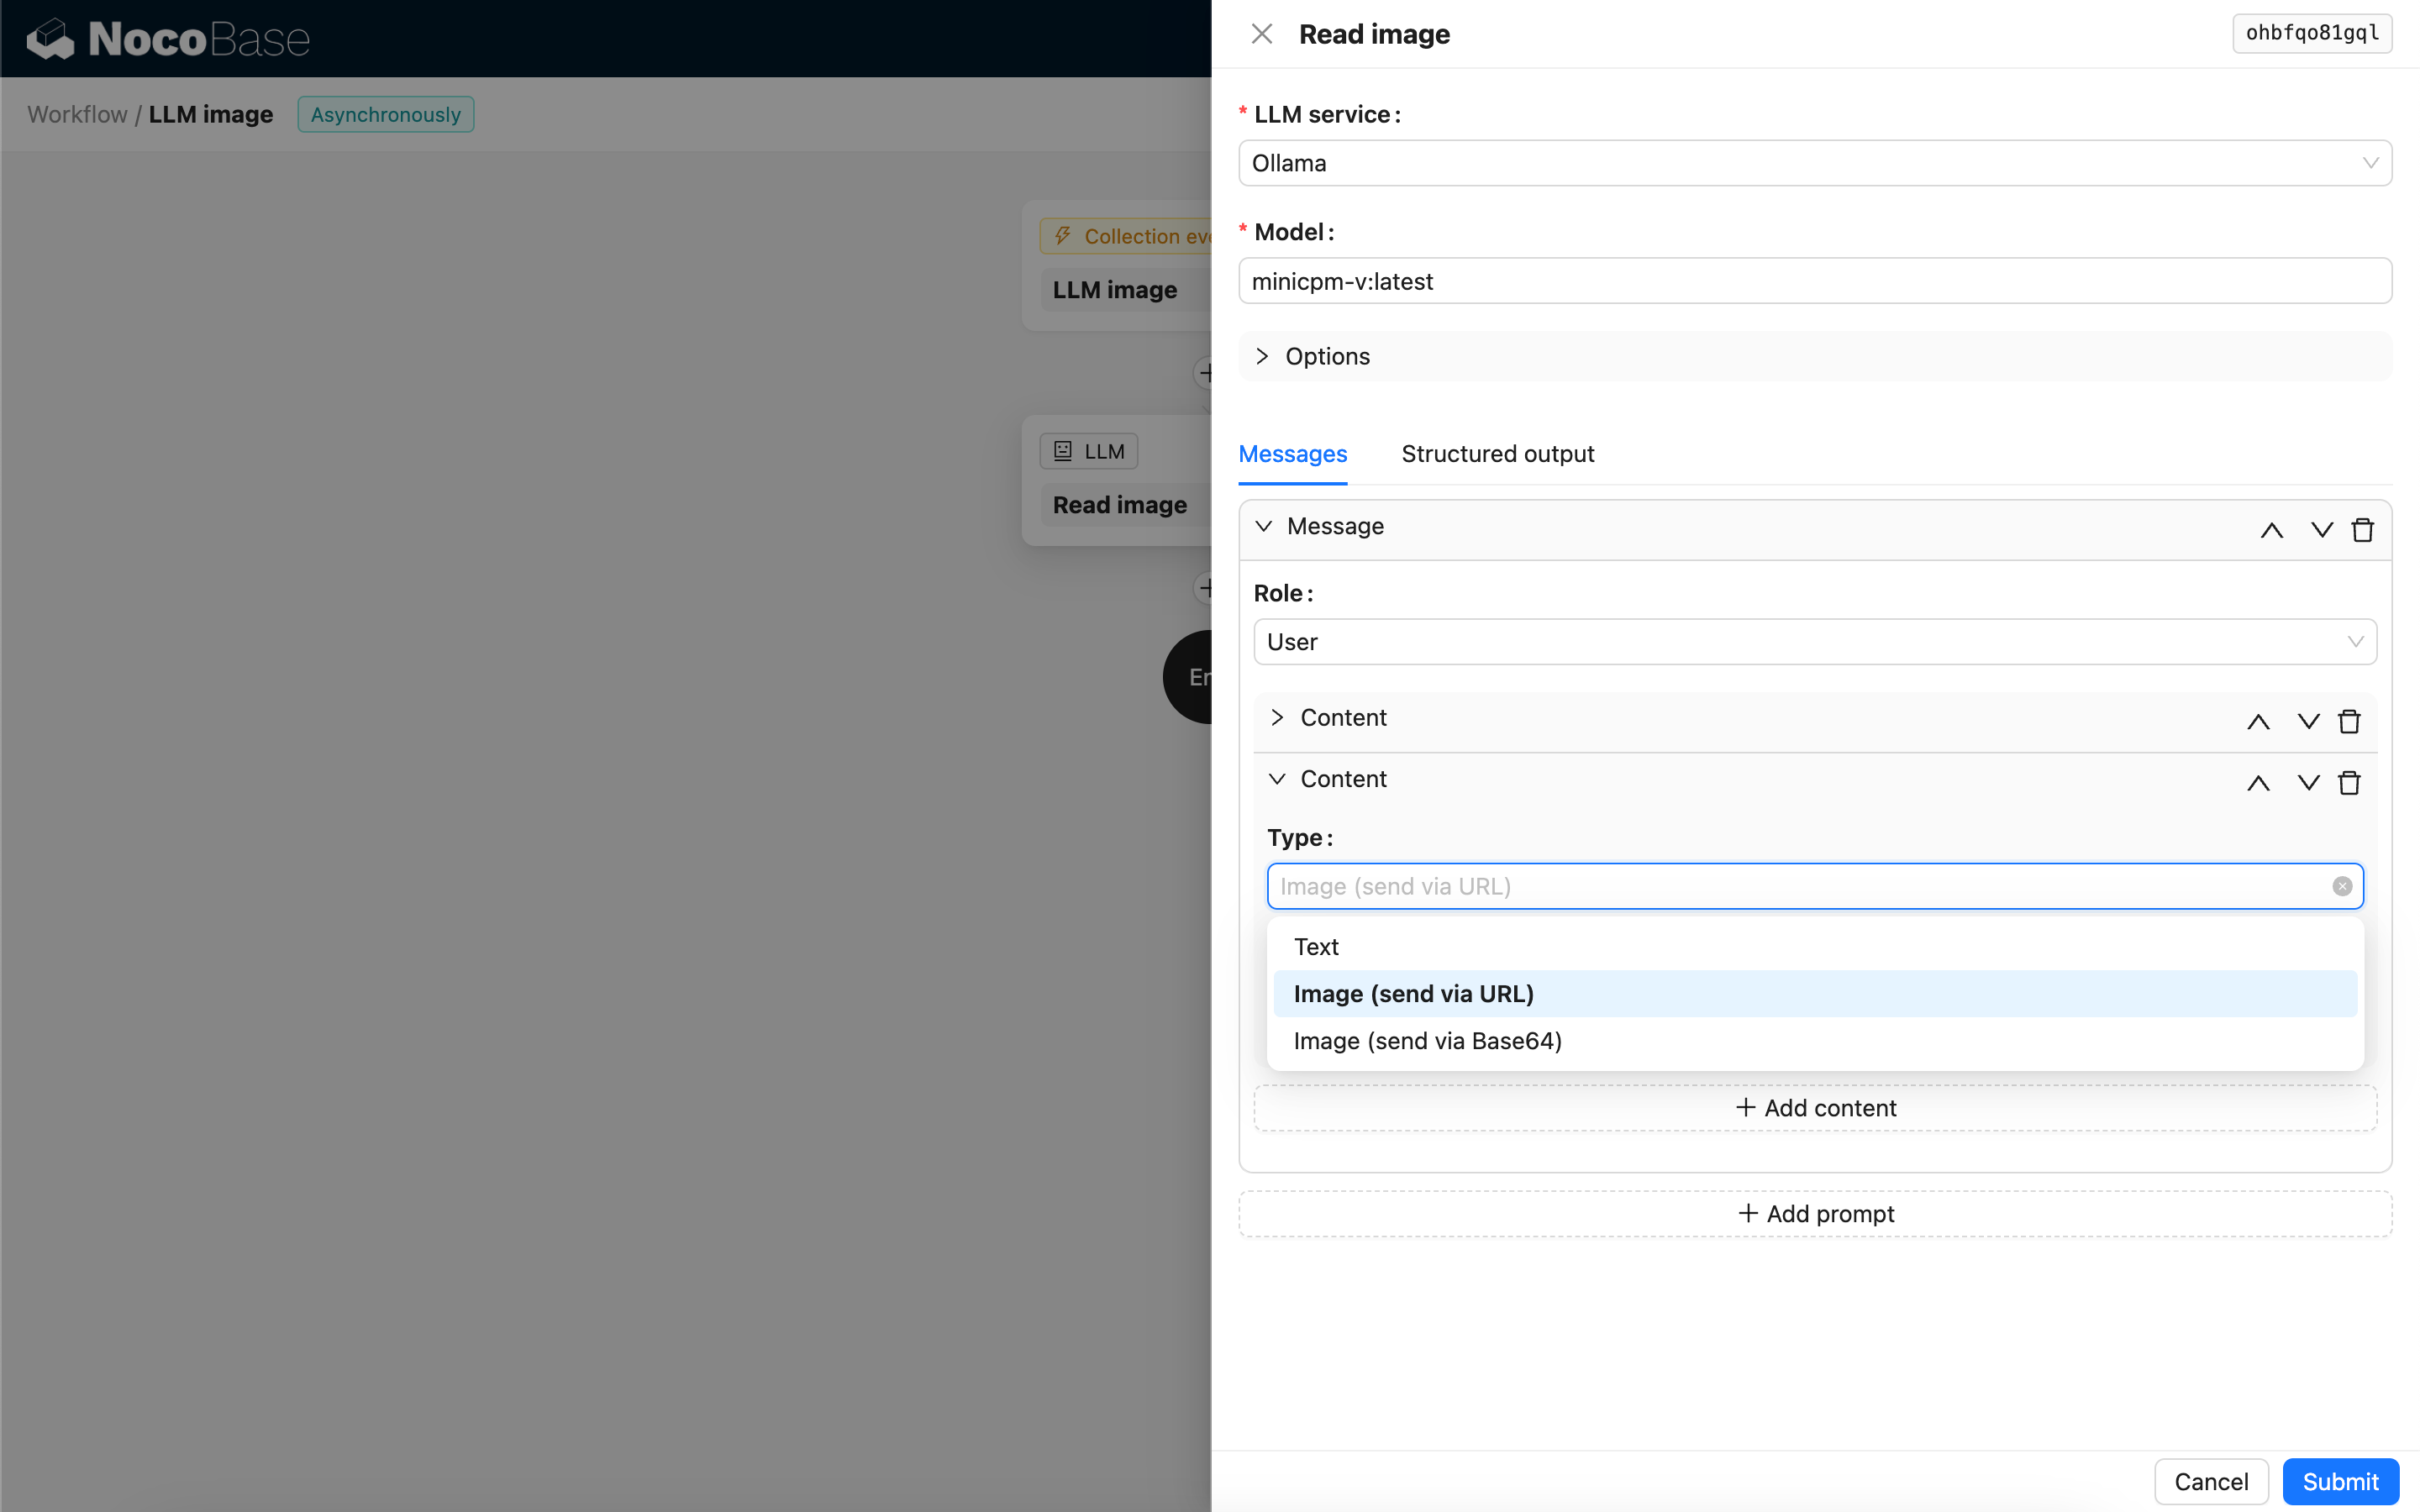Open the LLM service dropdown
Image resolution: width=2420 pixels, height=1512 pixels.
1814,163
